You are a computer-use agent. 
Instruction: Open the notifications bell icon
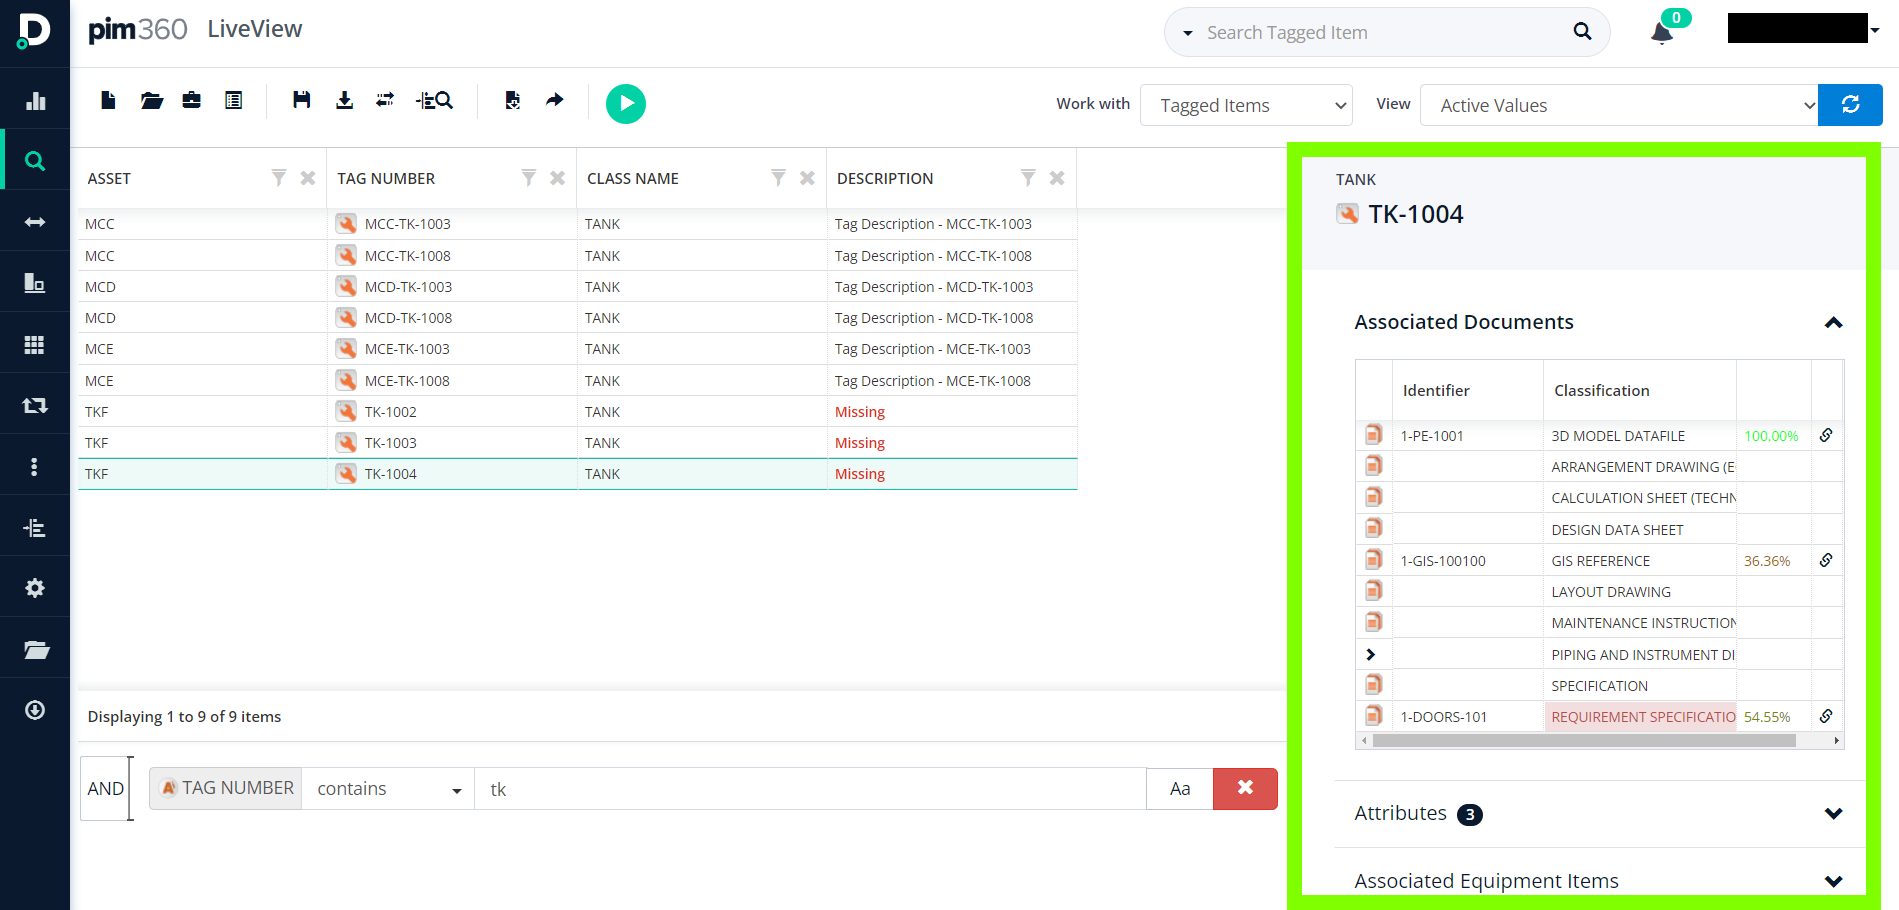click(1662, 33)
